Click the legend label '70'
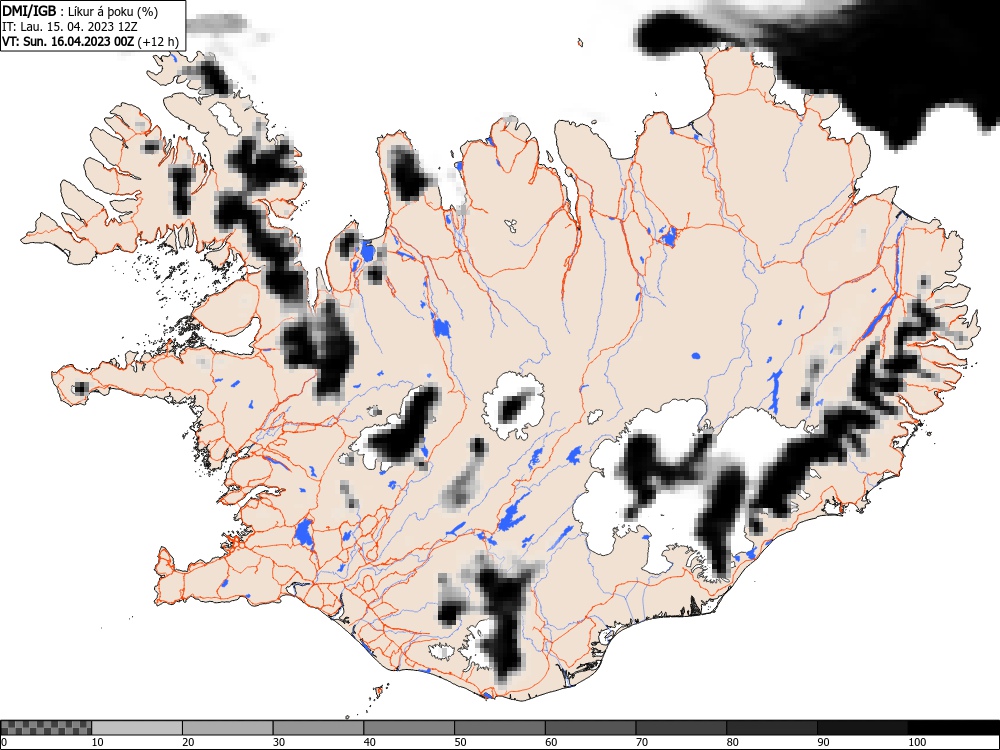Image resolution: width=1000 pixels, height=750 pixels. click(x=641, y=742)
